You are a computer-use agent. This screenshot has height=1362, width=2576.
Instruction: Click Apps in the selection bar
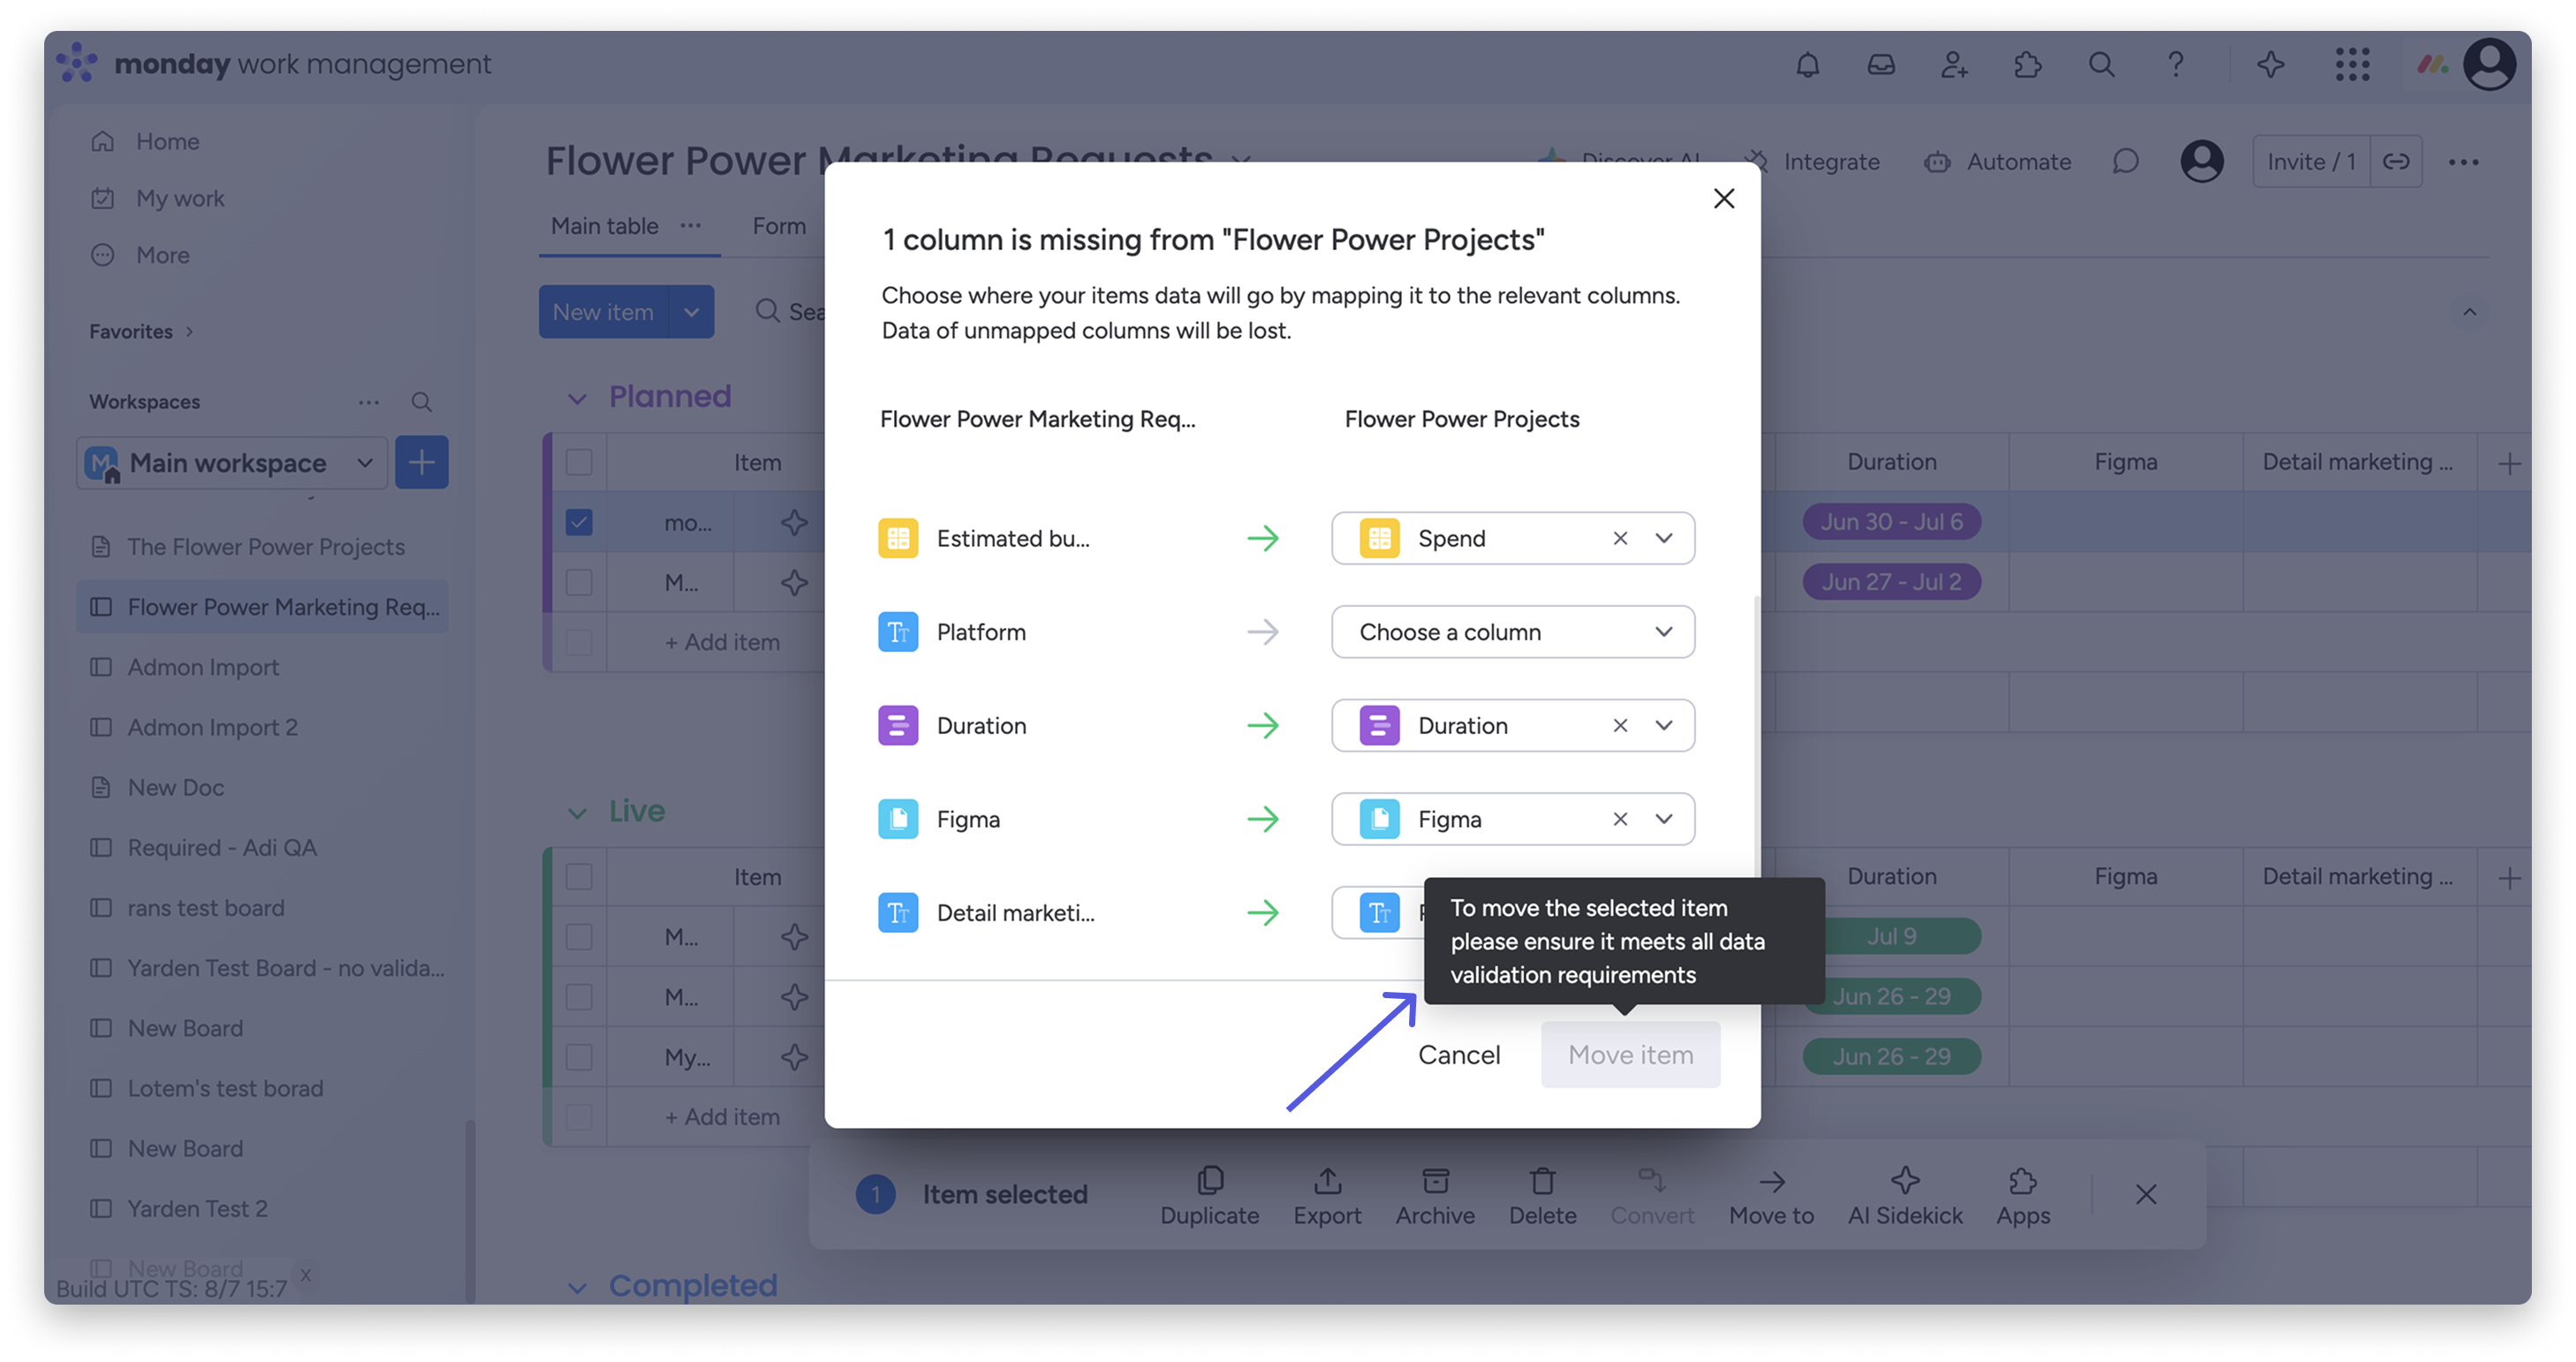(2023, 1196)
